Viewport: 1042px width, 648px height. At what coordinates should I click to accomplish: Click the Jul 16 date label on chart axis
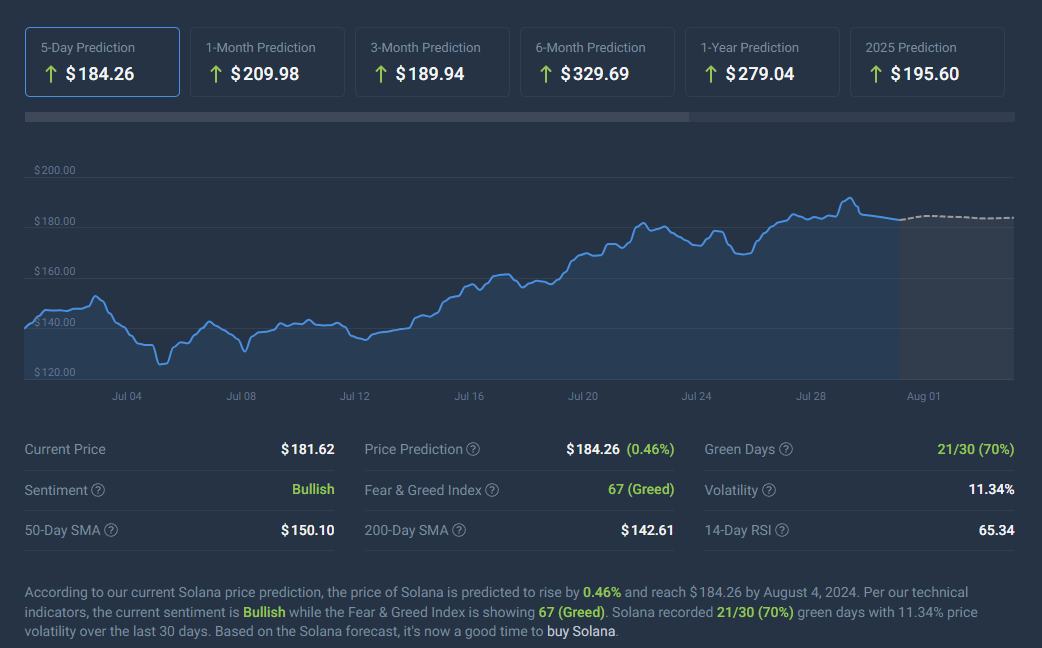(x=469, y=396)
